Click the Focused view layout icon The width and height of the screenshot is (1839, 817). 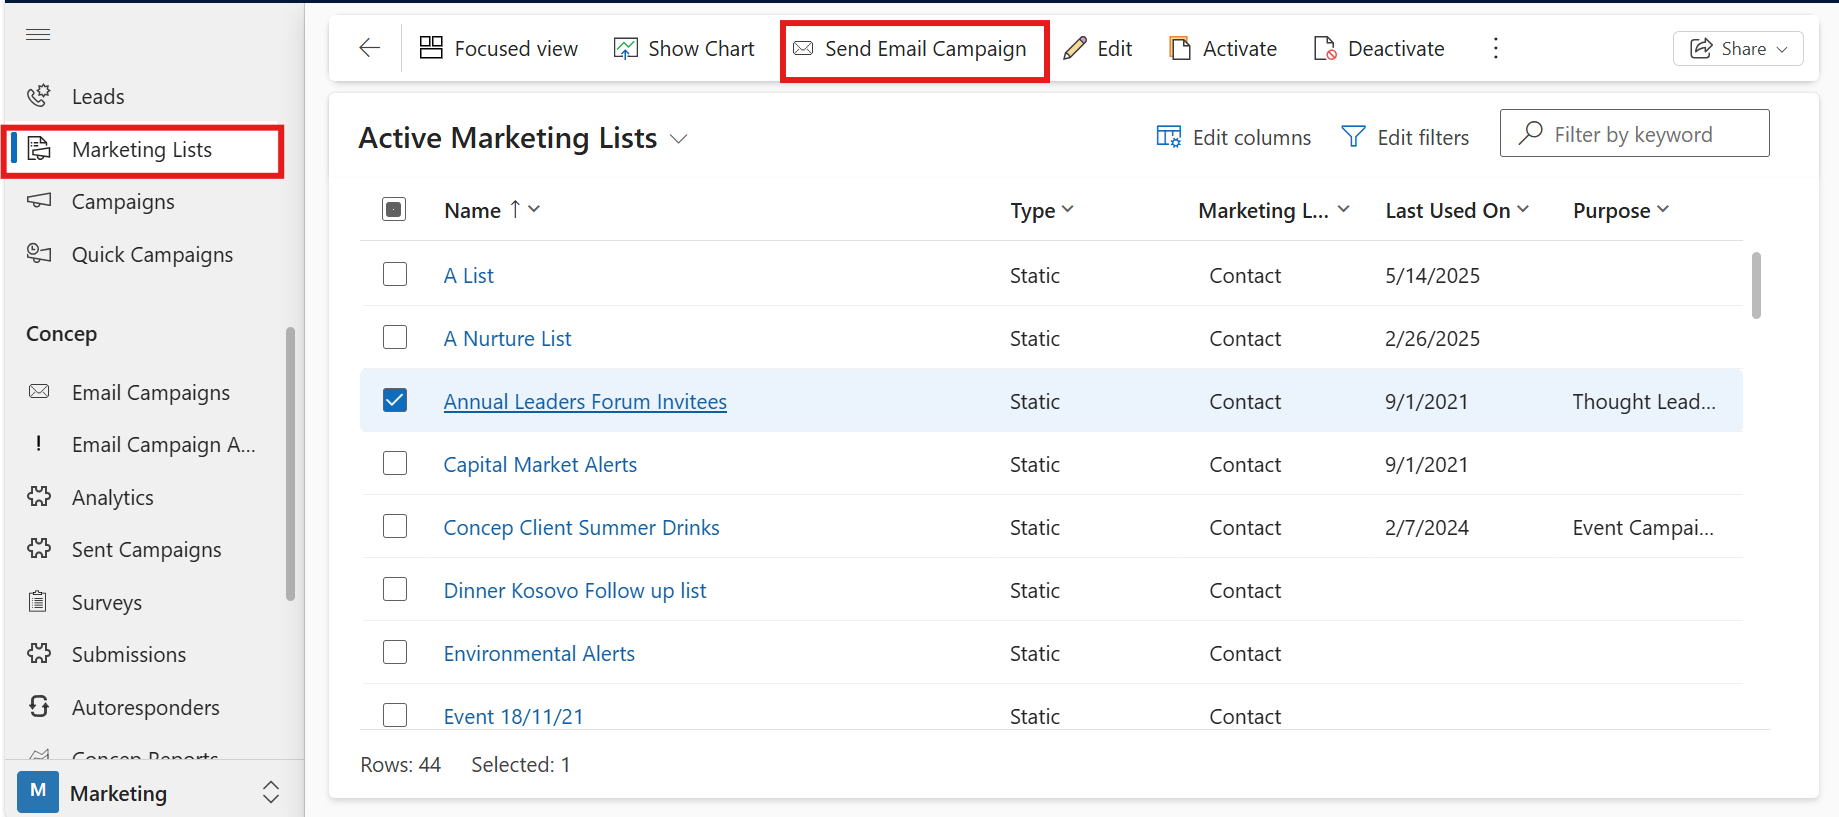point(431,48)
